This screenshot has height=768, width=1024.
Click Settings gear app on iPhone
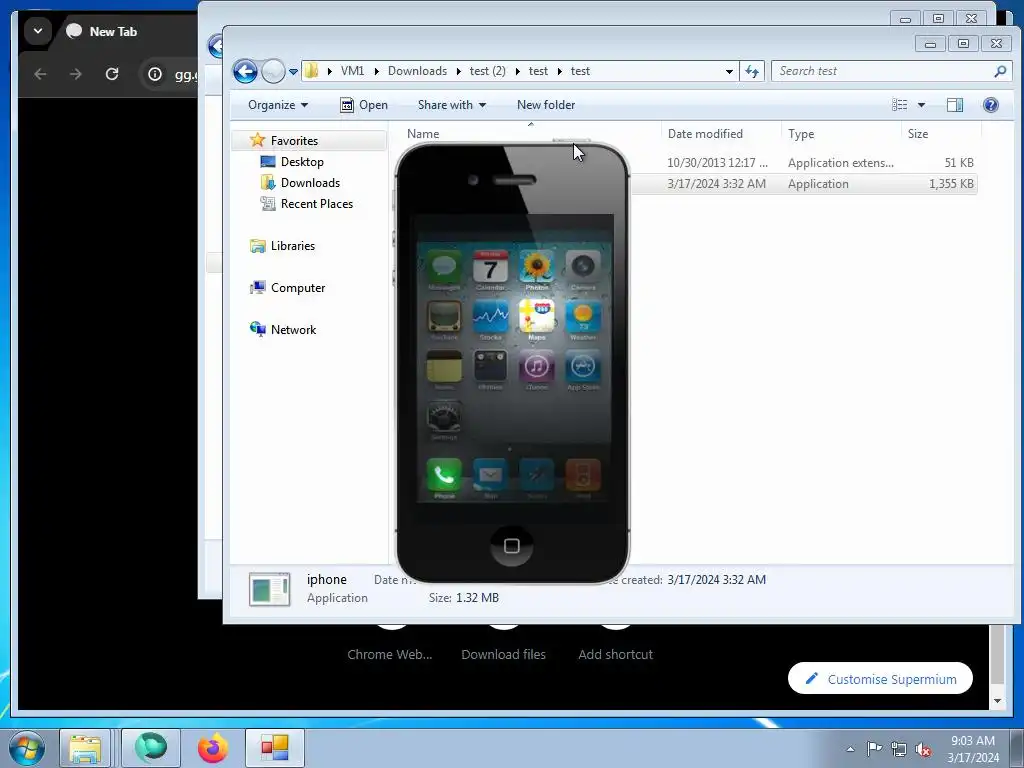(444, 417)
